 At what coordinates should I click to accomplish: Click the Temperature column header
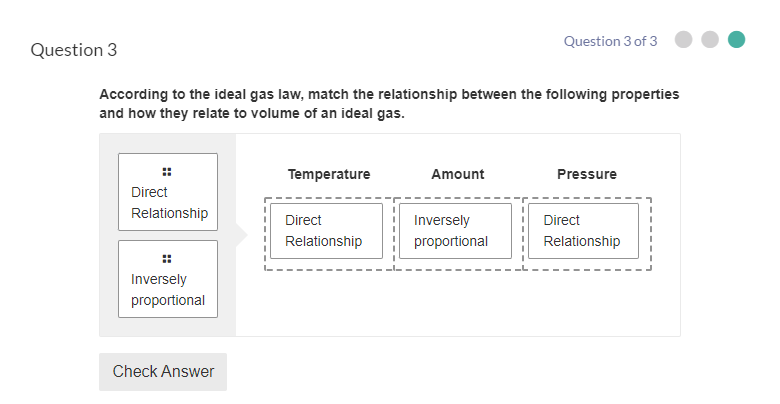click(329, 174)
